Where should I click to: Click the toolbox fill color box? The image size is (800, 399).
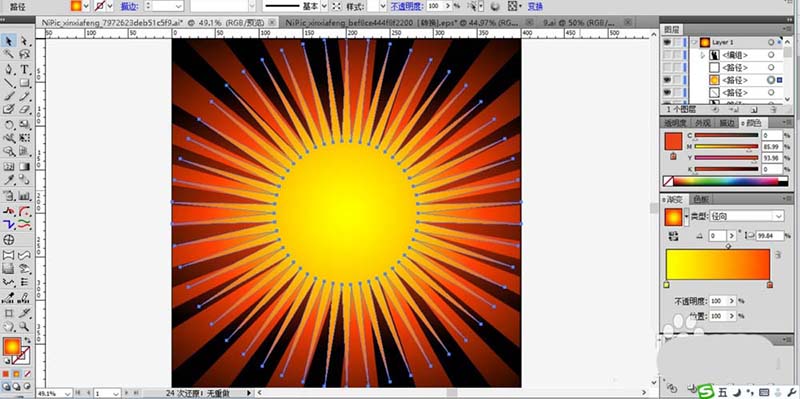(x=11, y=346)
